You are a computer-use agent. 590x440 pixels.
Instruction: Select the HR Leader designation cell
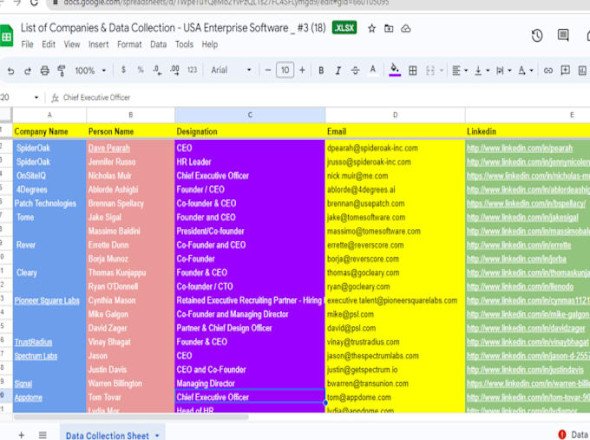point(250,162)
